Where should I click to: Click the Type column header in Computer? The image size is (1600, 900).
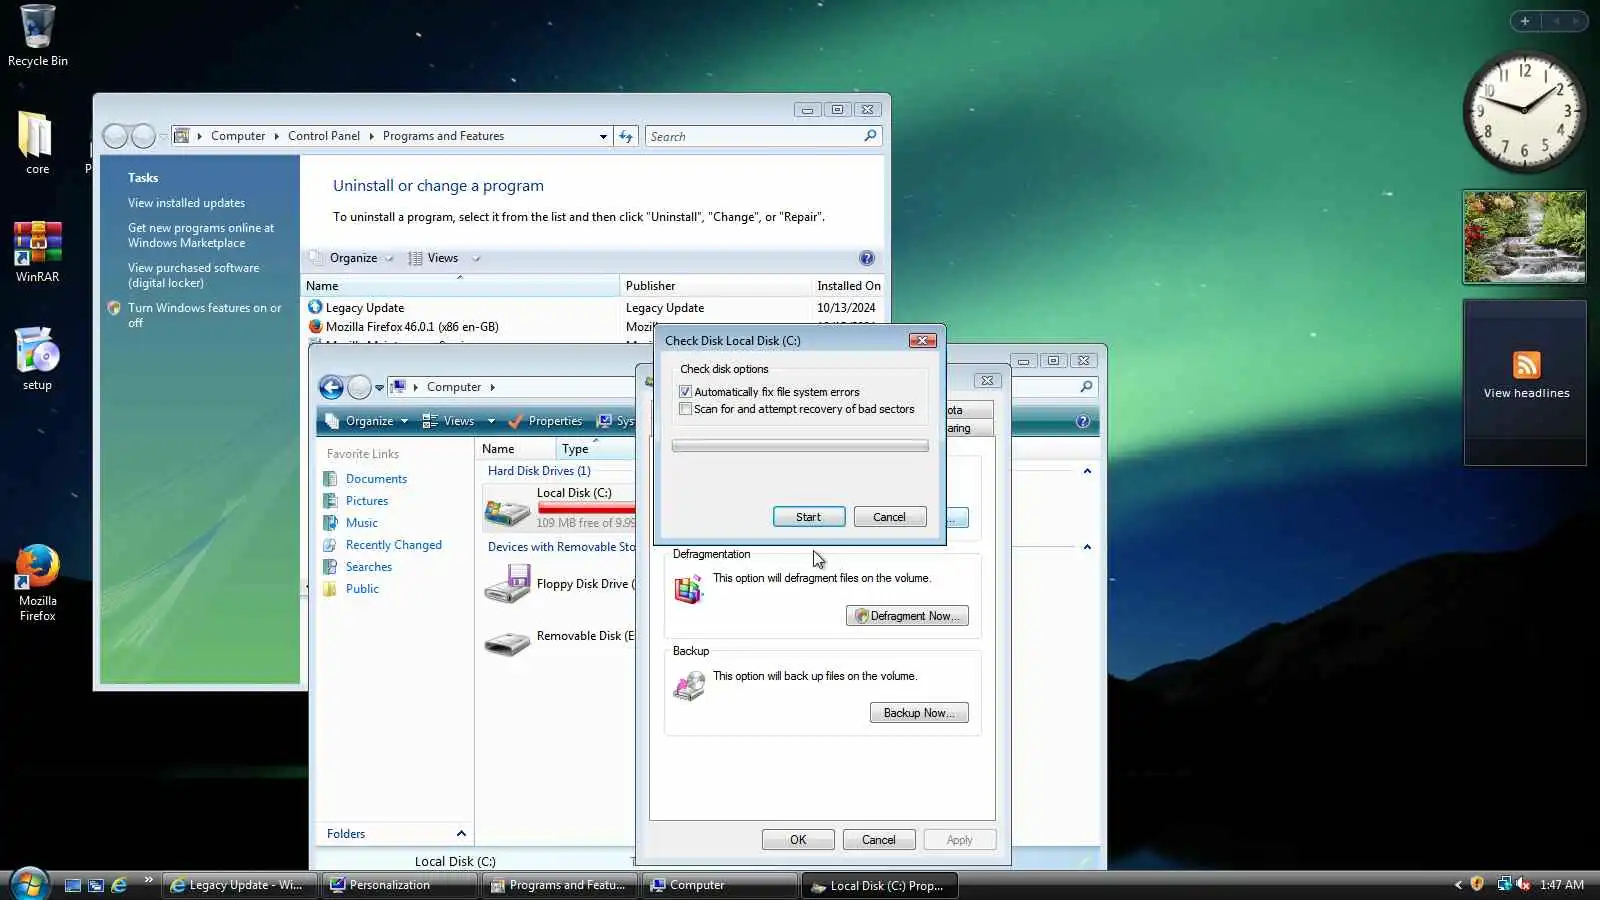596,449
